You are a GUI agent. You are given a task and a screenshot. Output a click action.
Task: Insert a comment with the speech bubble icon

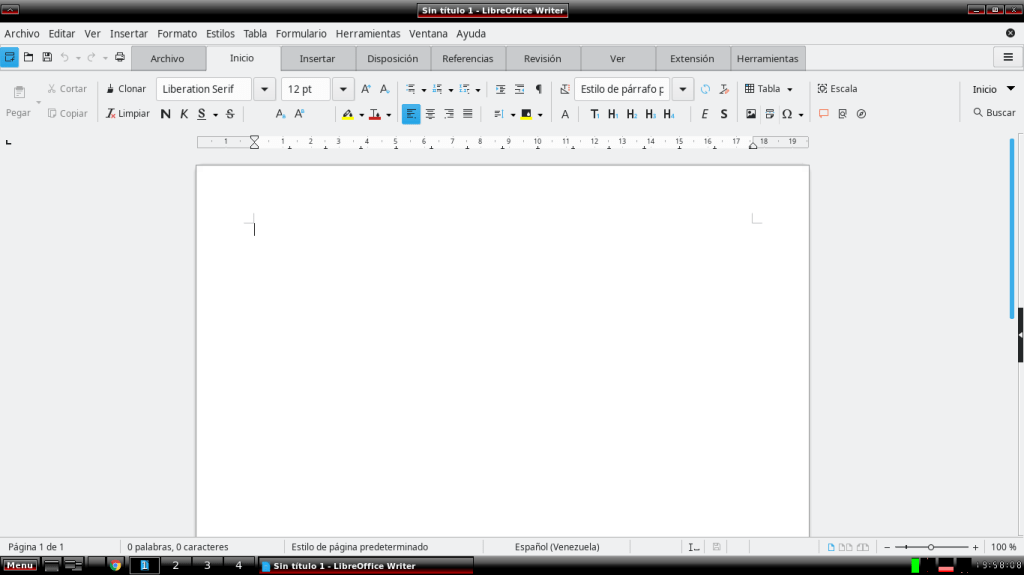(x=824, y=114)
